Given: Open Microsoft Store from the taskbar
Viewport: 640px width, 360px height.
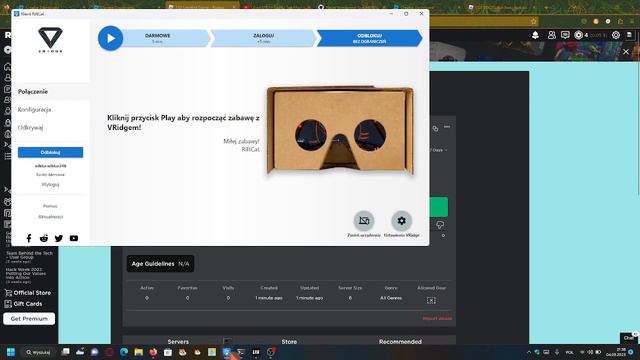Looking at the screenshot, I should pyautogui.click(x=168, y=352).
